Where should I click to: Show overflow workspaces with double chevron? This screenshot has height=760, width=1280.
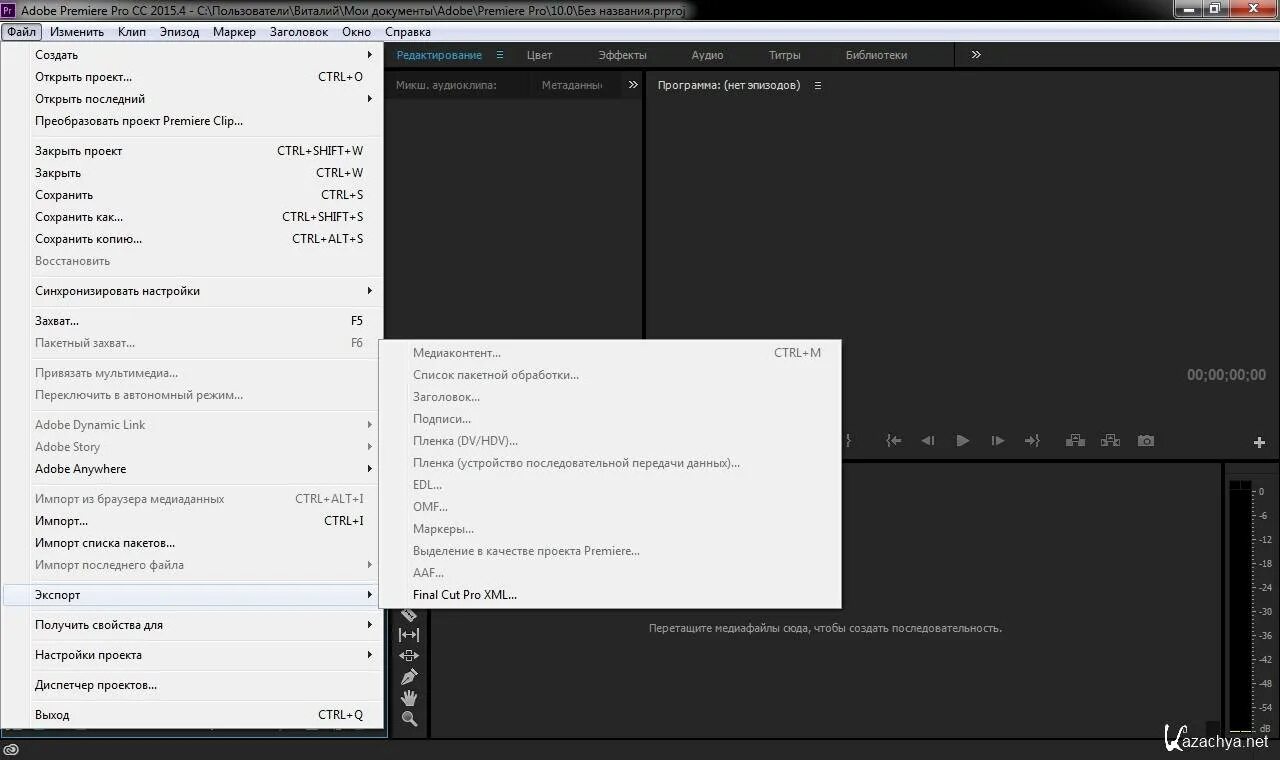click(976, 55)
